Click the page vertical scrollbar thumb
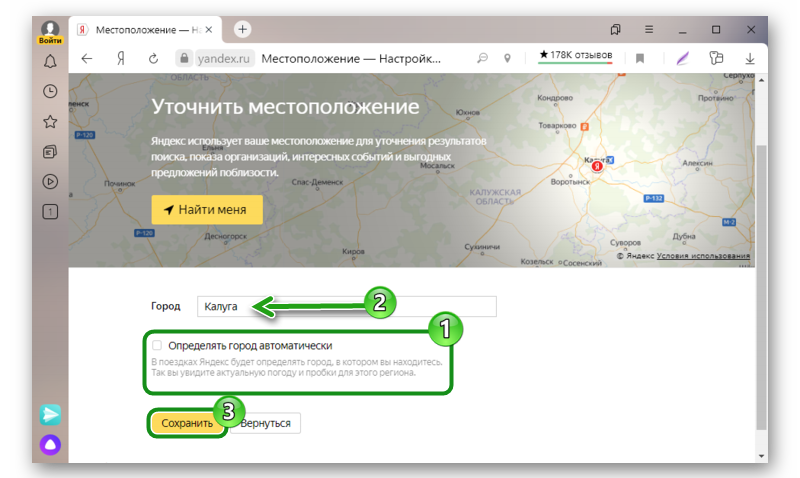The width and height of the screenshot is (800, 478). click(x=761, y=287)
